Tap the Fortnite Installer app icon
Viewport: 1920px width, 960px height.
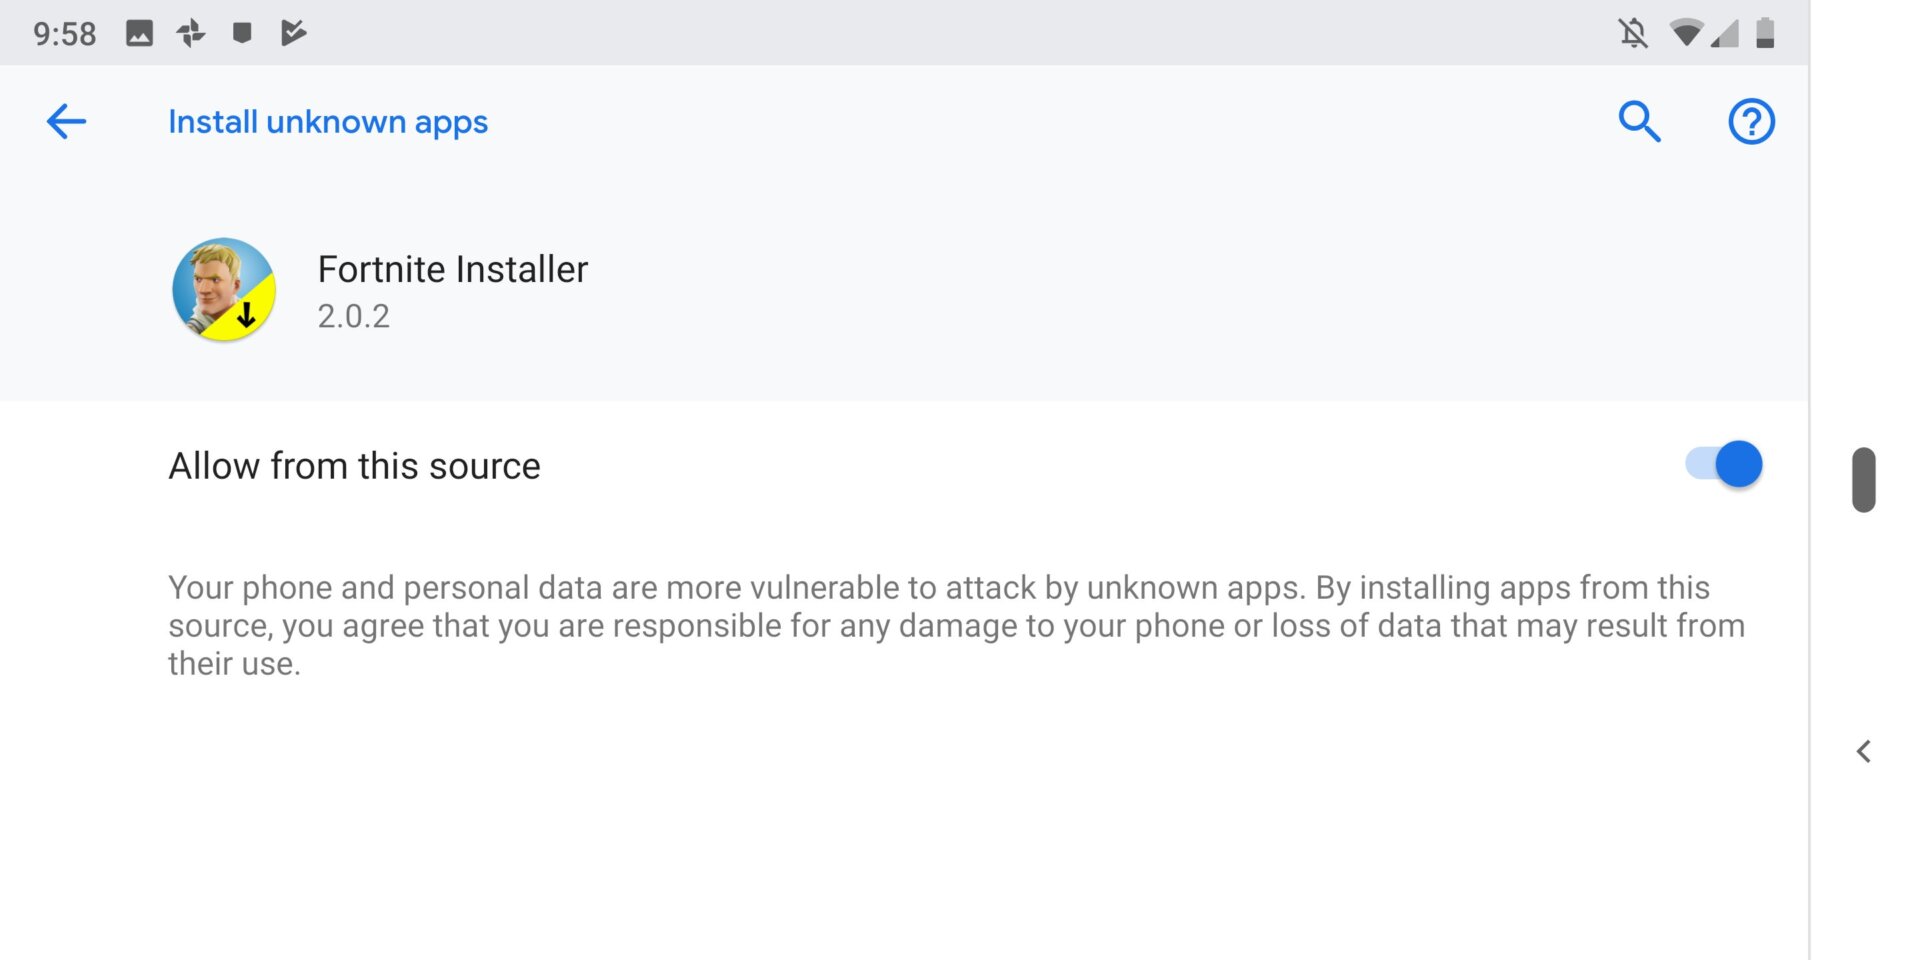[x=224, y=290]
